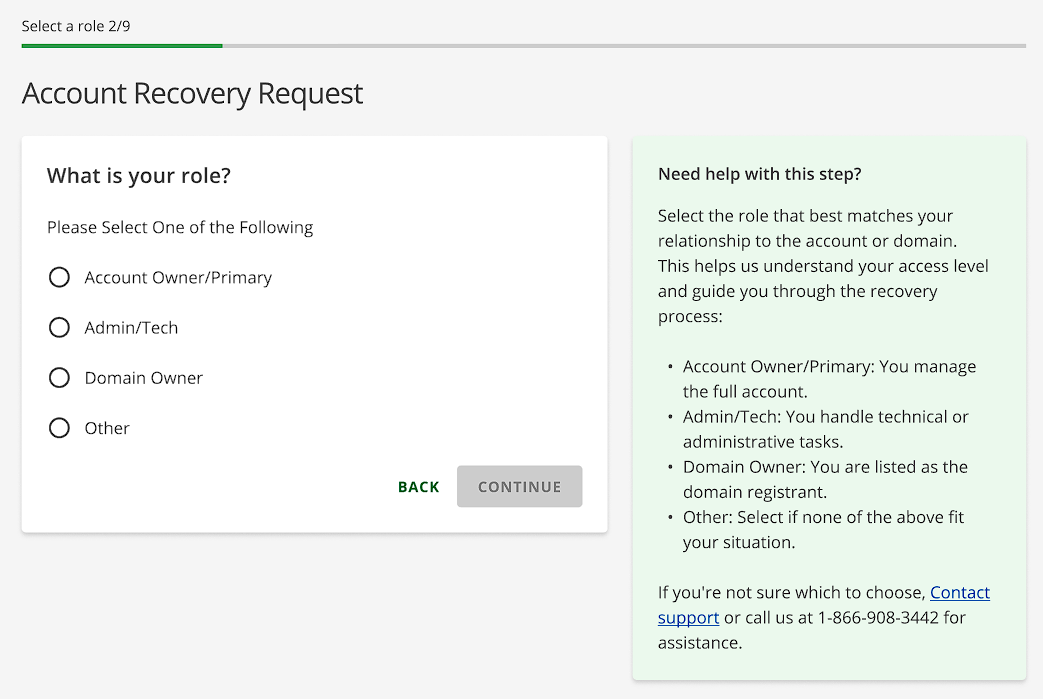The image size is (1043, 699).
Task: Open the Contact support link
Action: pos(959,593)
